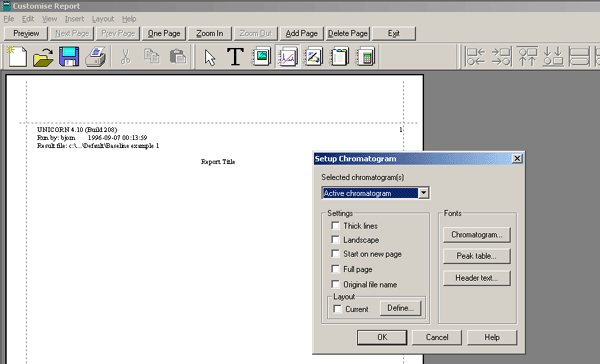The height and width of the screenshot is (364, 600).
Task: Click the UNICORN 4.10 header line
Action: (x=77, y=130)
